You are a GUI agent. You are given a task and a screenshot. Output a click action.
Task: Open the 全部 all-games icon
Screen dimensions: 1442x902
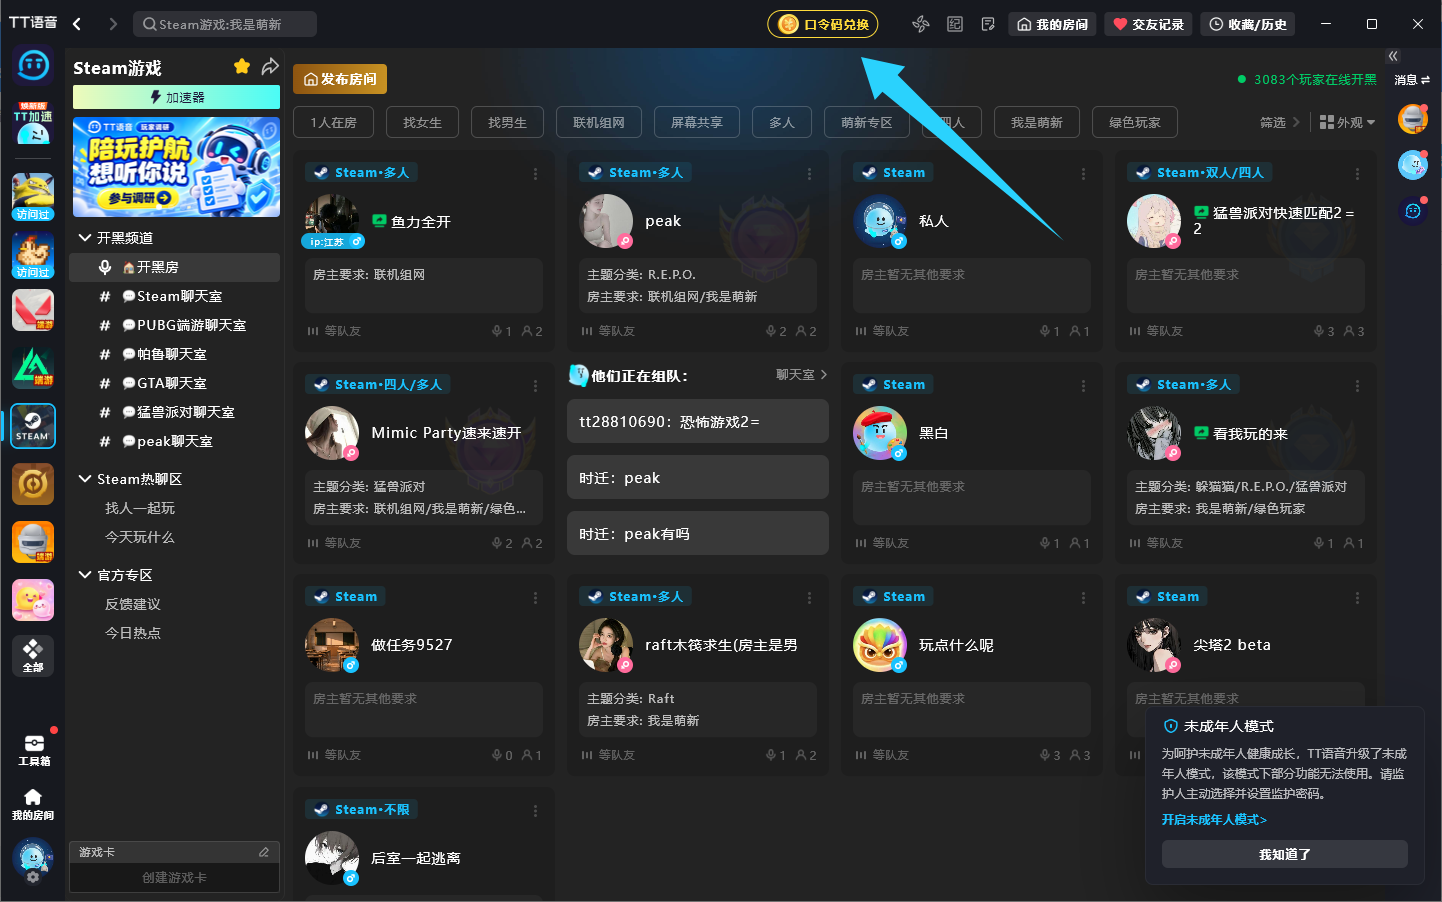click(33, 655)
